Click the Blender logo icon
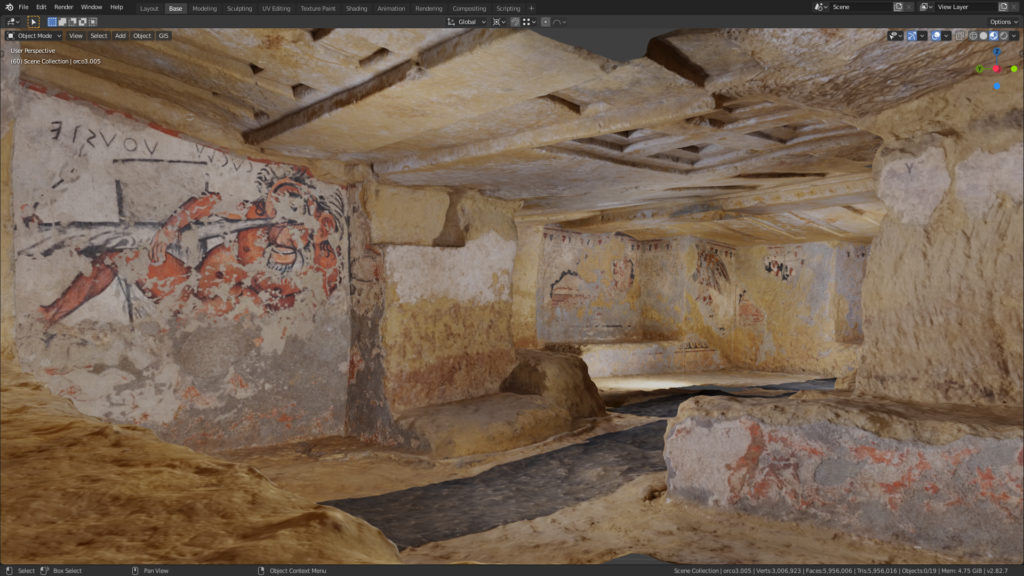Viewport: 1024px width, 576px height. 9,7
